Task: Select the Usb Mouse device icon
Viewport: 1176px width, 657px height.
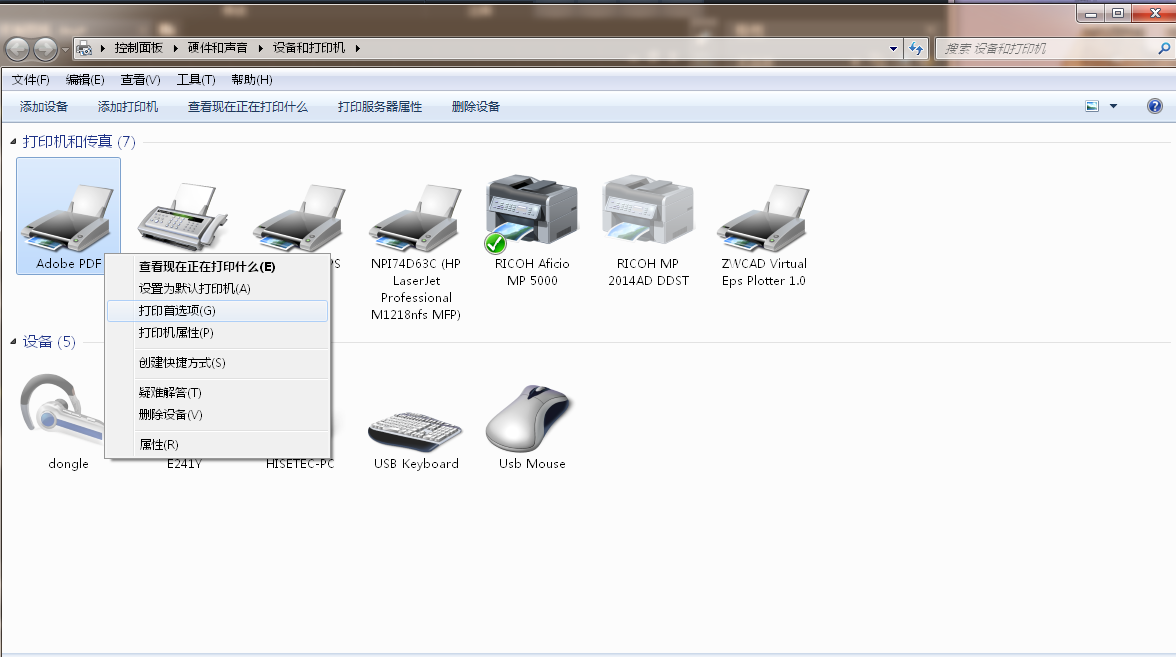Action: [531, 420]
